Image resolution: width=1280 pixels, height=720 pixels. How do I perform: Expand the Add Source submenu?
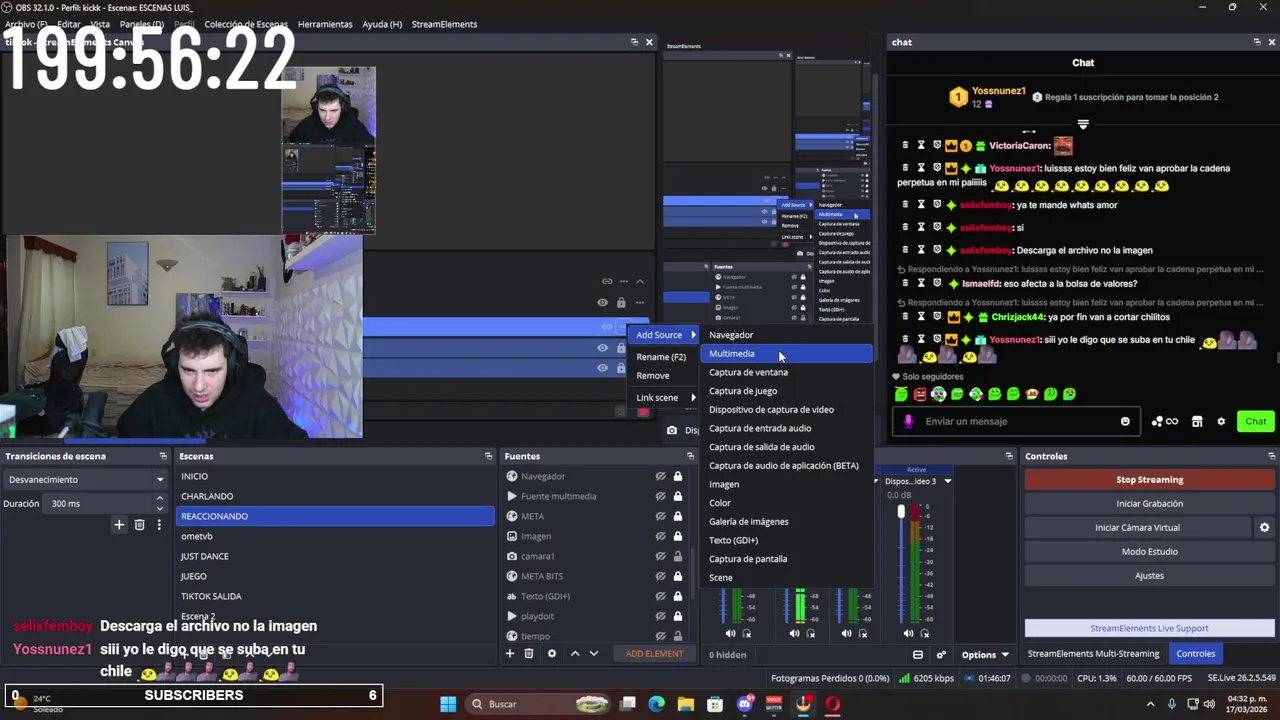click(x=665, y=335)
